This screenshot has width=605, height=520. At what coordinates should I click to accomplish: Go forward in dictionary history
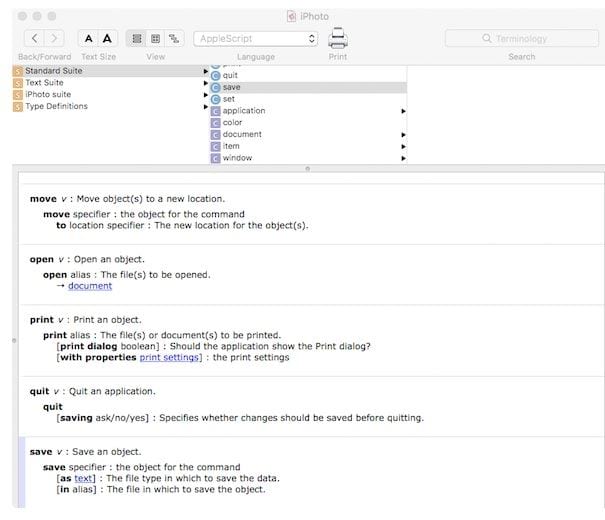pos(54,38)
